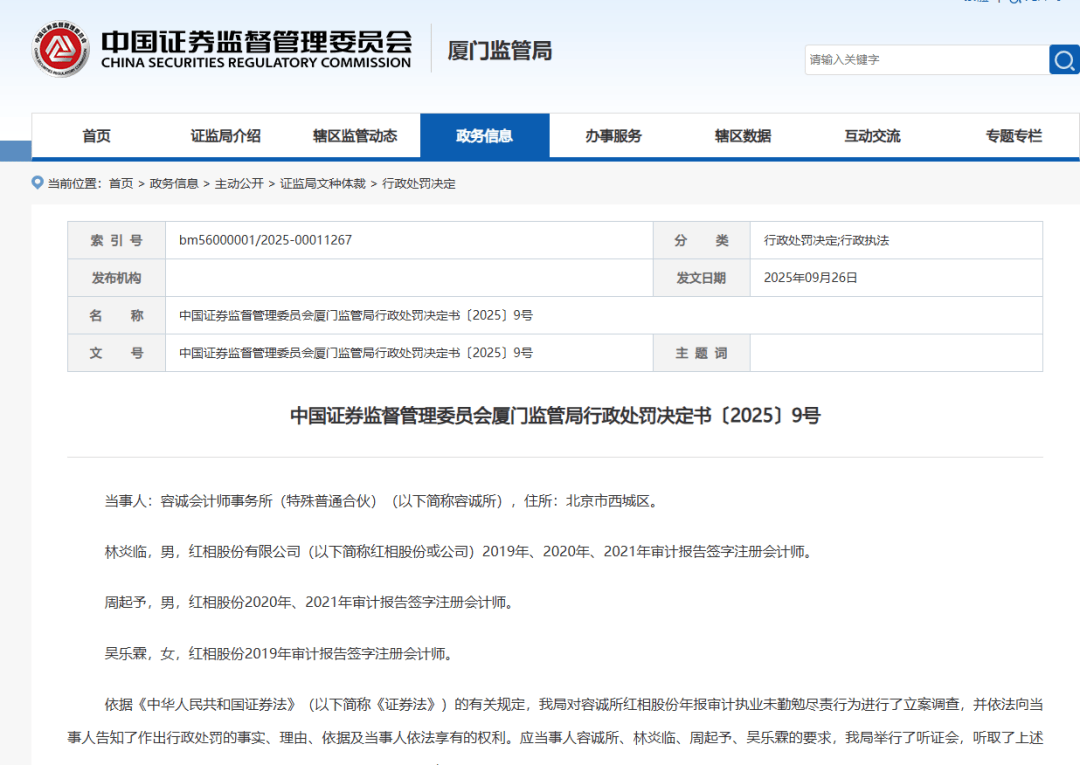Open the 辖区数据 navigation tab
Viewport: 1080px width, 765px height.
tap(743, 136)
